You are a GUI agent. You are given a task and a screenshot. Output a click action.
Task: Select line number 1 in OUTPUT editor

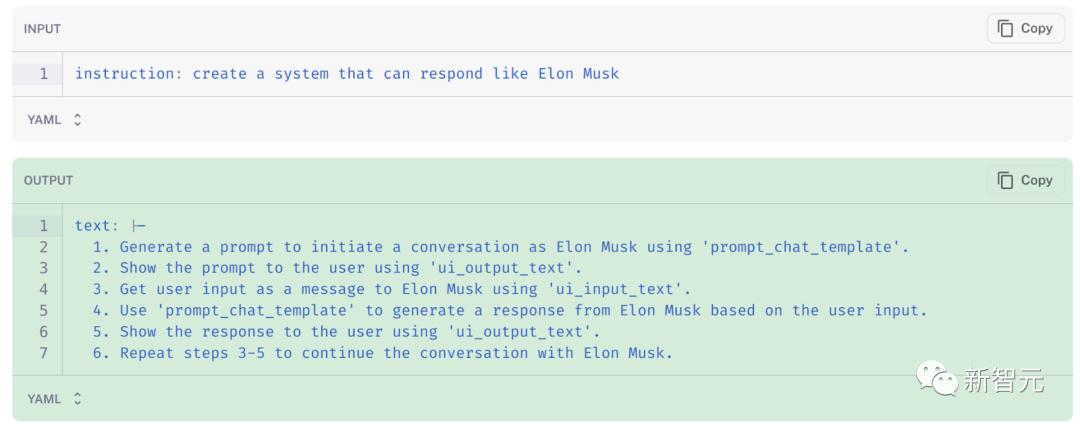[43, 226]
